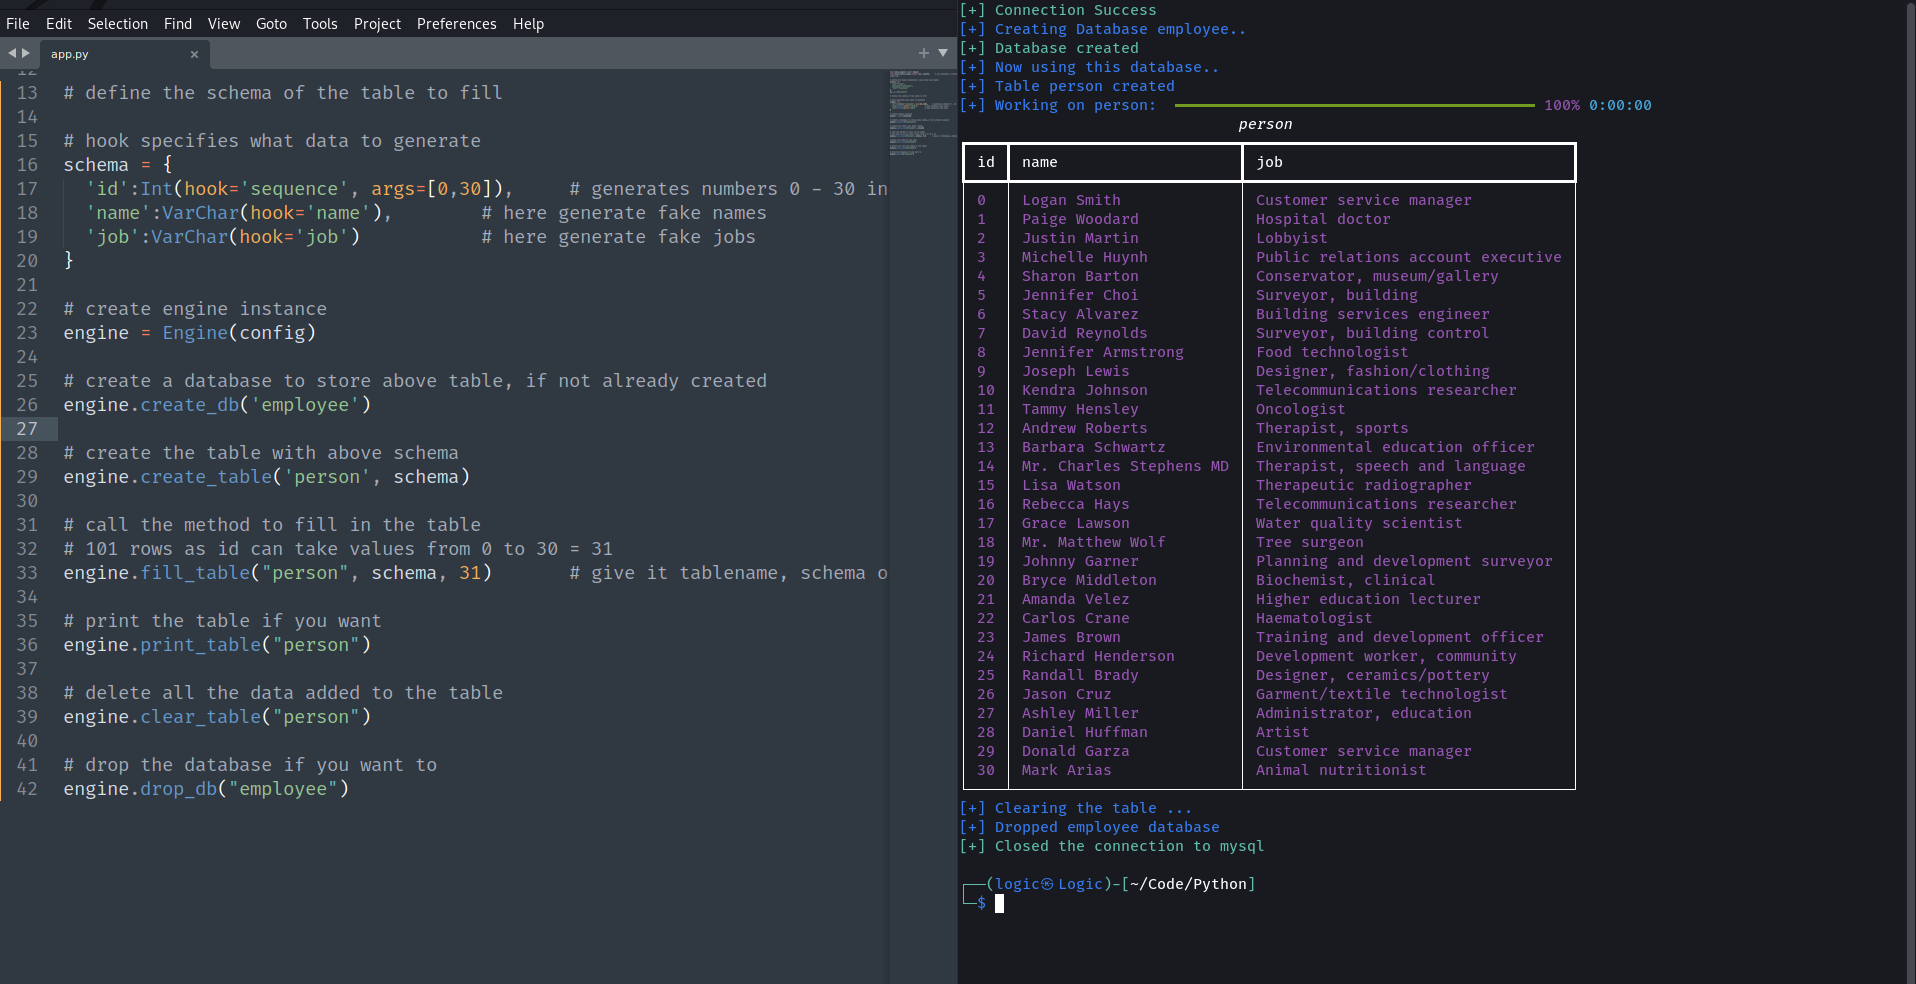Click 'Tree surgeon' job cell
Image resolution: width=1916 pixels, height=984 pixels.
click(x=1309, y=542)
